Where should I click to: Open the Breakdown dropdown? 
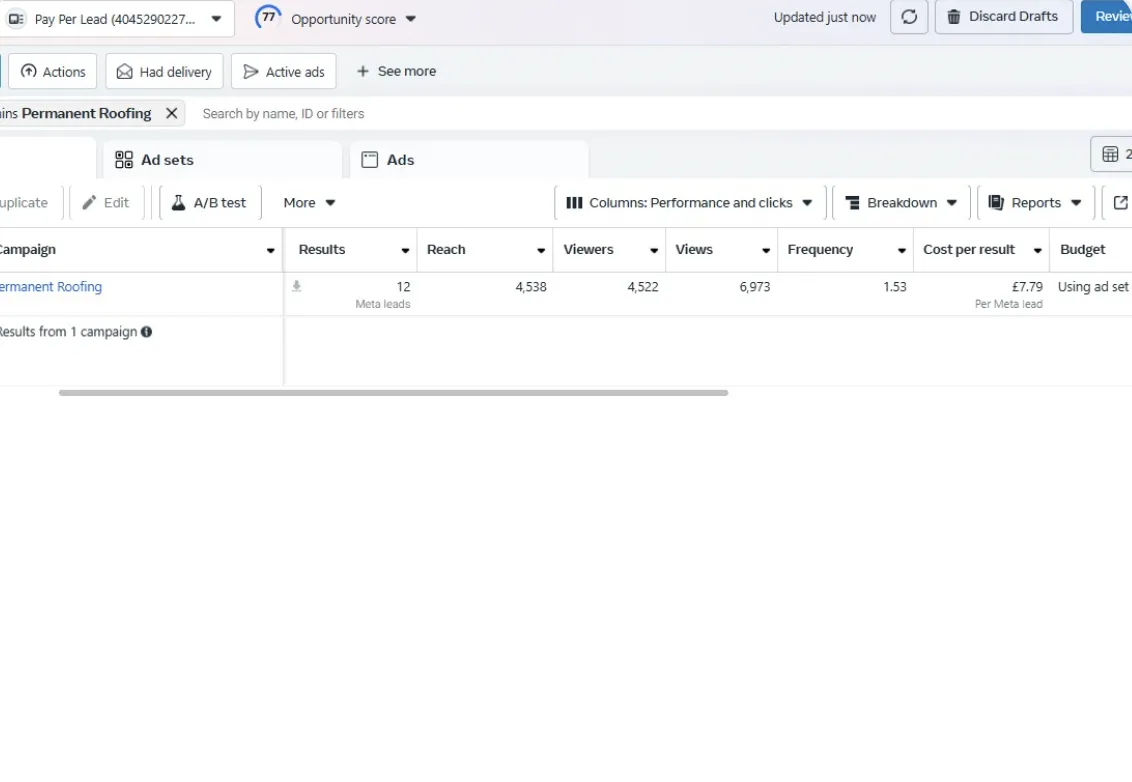click(901, 203)
